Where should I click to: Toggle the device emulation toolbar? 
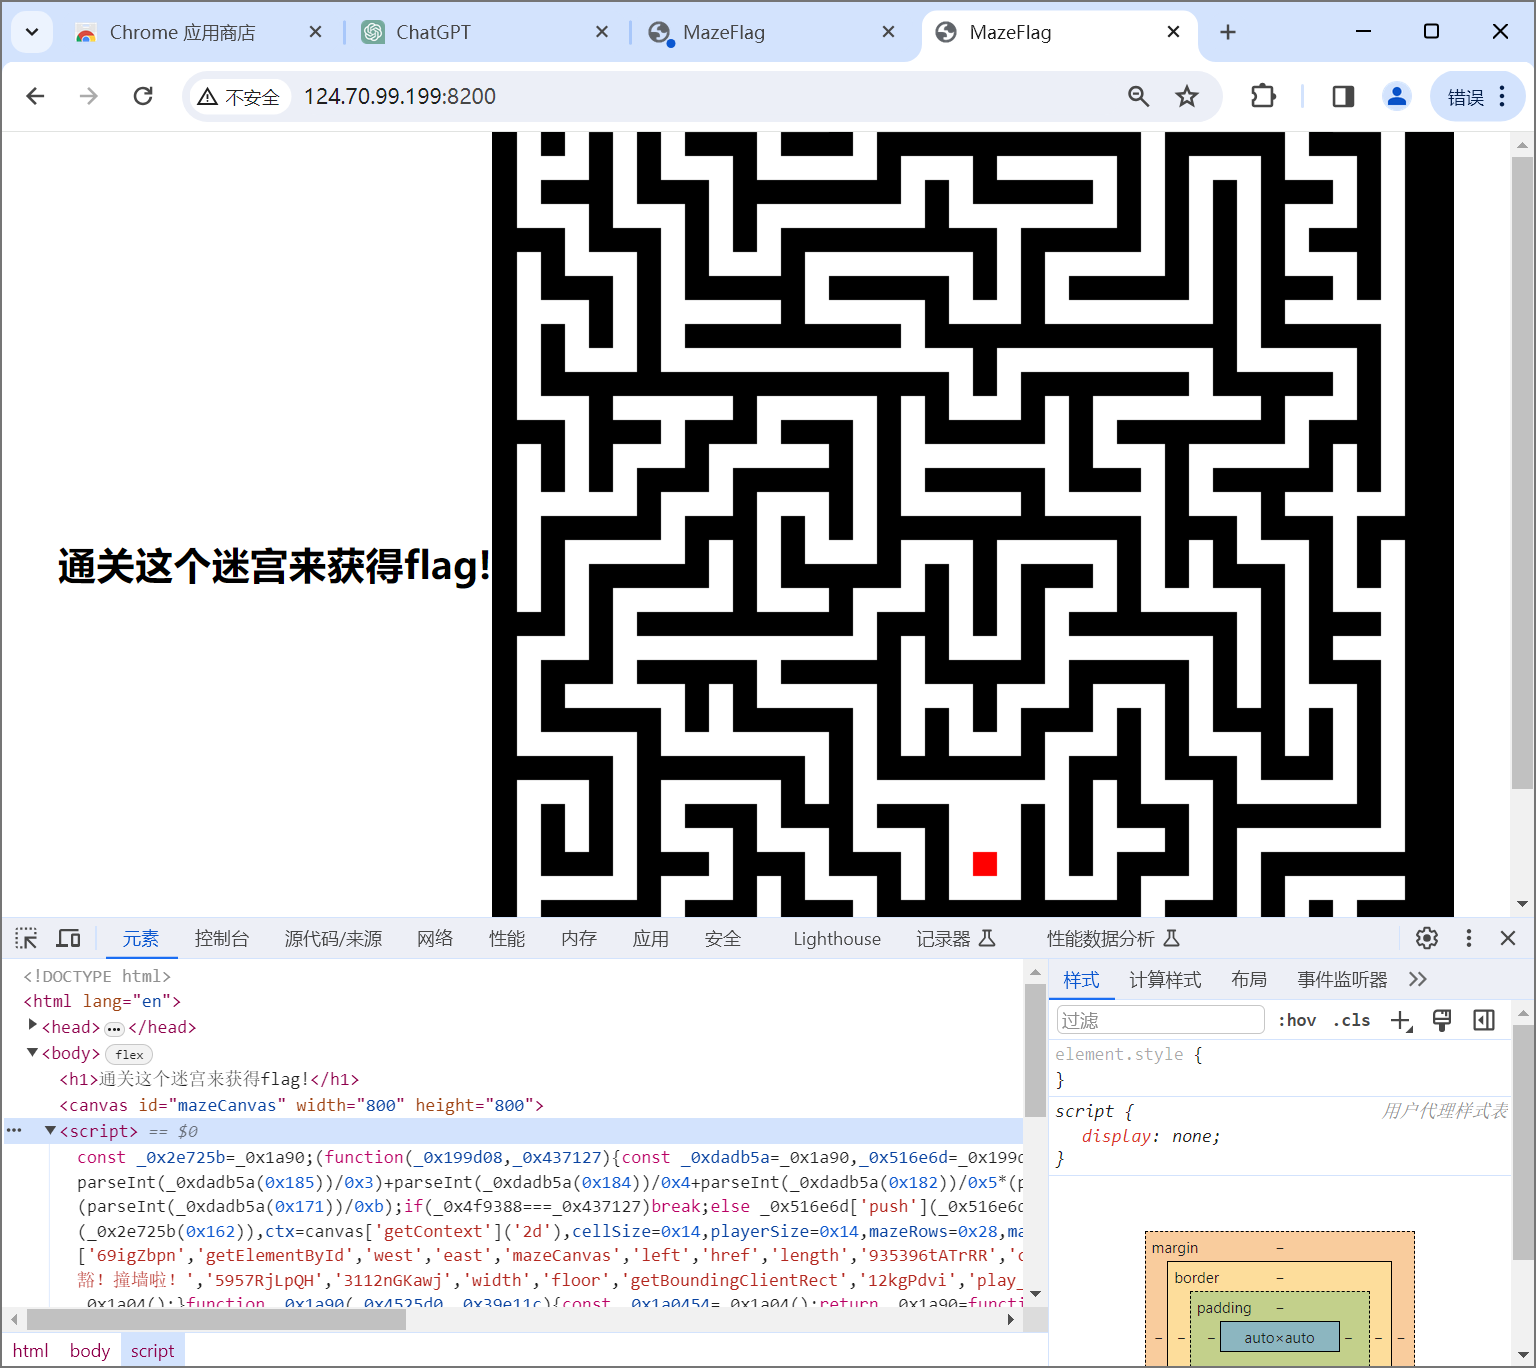pyautogui.click(x=68, y=938)
